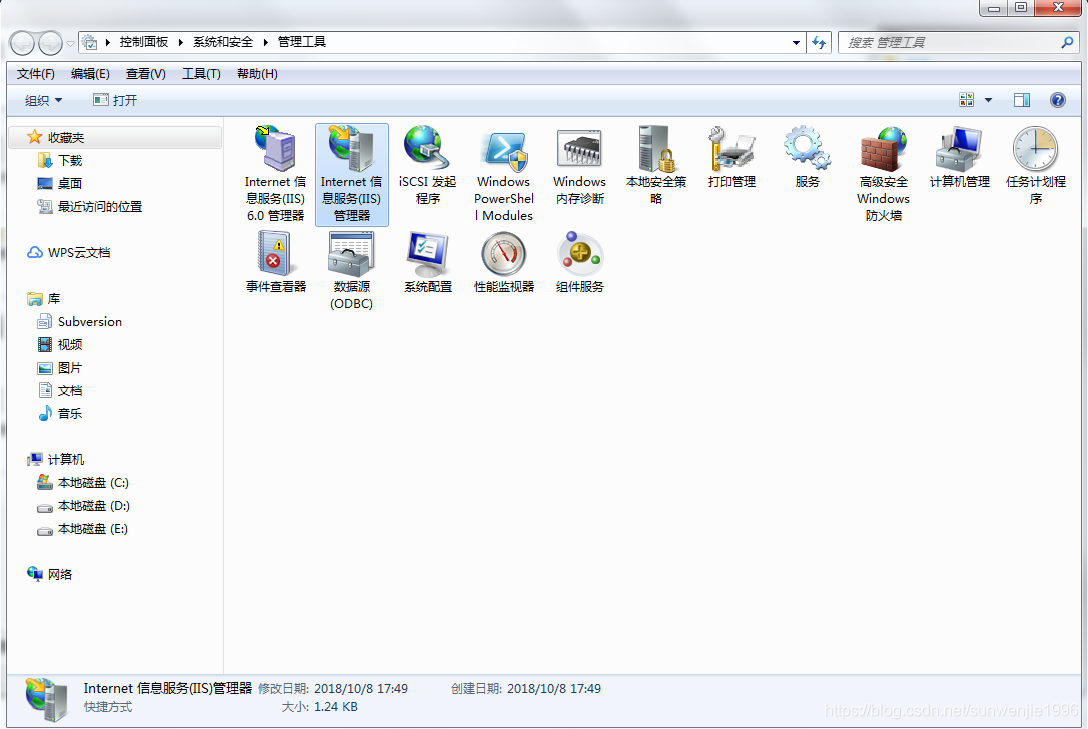Open 高级安全 Windows 防火墙
Screen dimensions: 1088x729
883,173
